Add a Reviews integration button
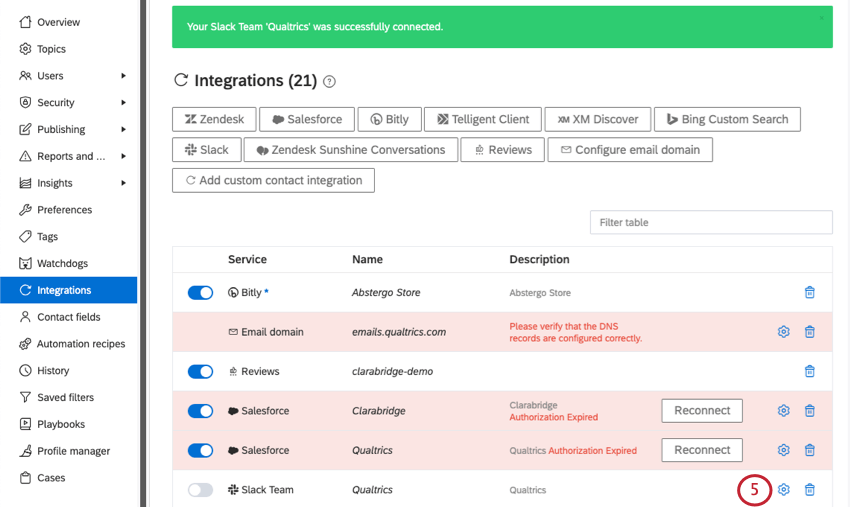This screenshot has height=507, width=850. [503, 150]
